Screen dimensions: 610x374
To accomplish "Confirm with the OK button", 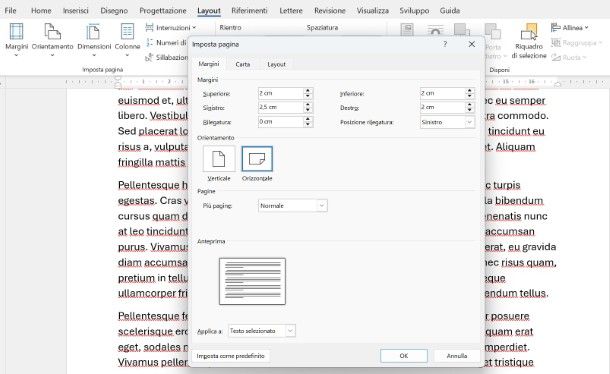I will [x=404, y=356].
